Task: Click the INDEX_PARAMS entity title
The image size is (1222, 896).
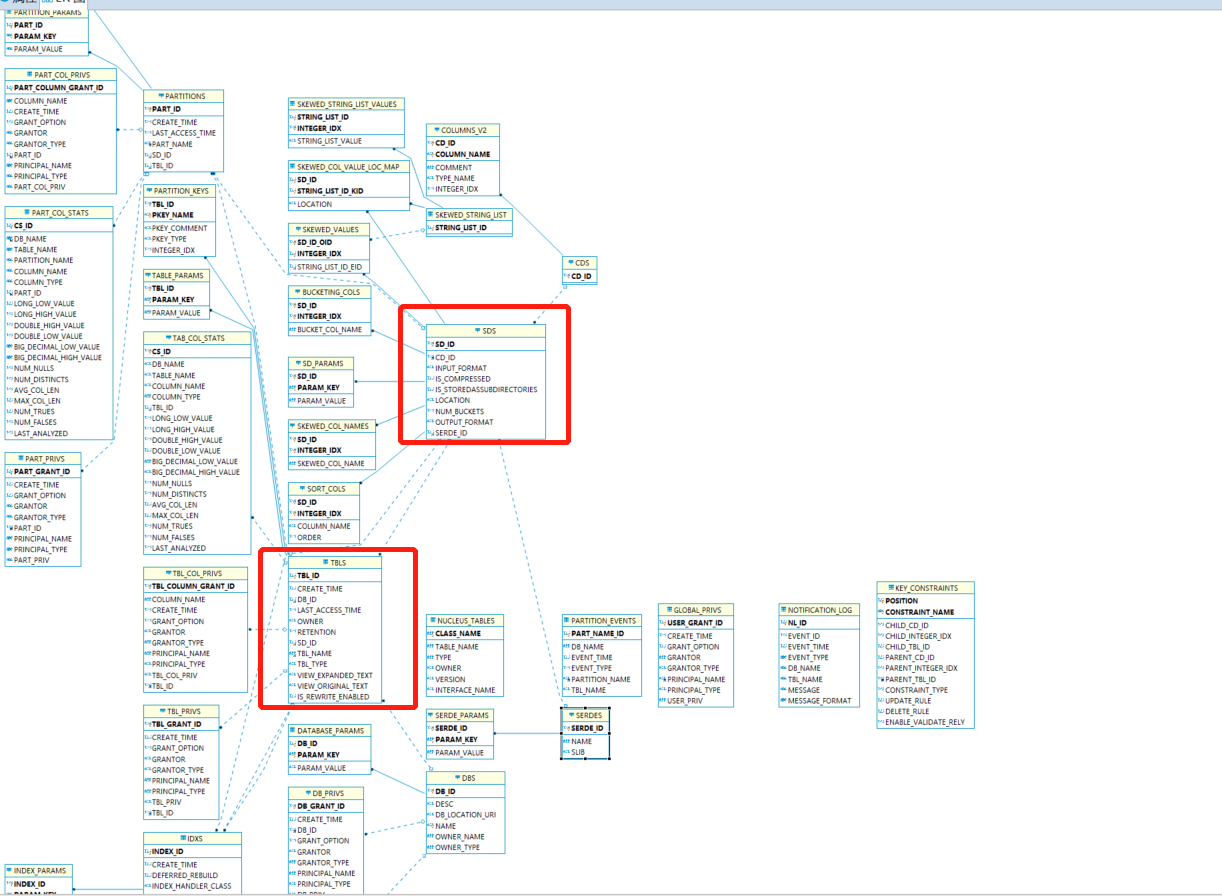Action: click(38, 871)
